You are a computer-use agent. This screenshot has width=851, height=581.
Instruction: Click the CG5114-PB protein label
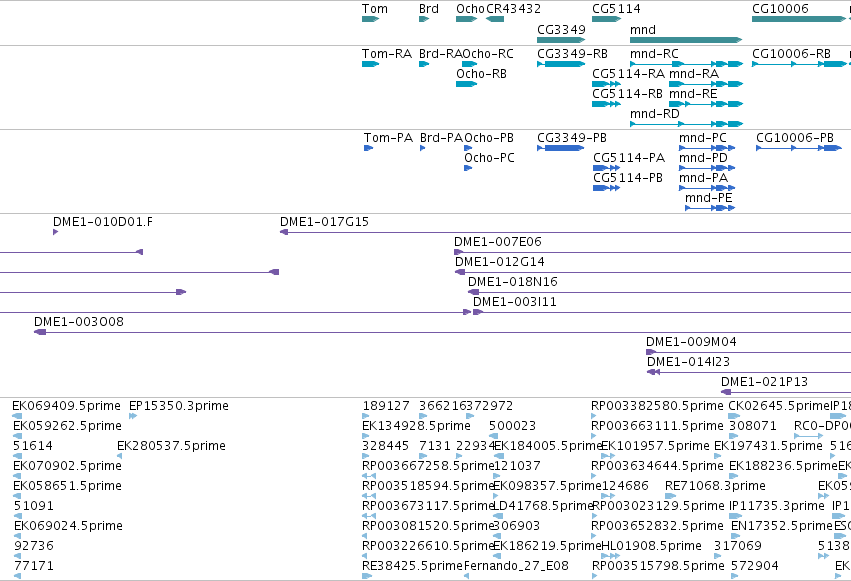click(x=628, y=178)
